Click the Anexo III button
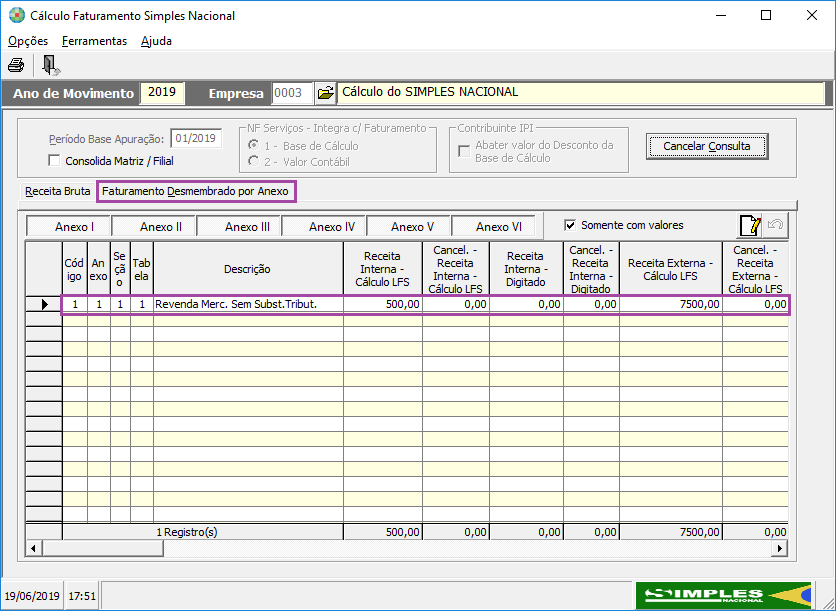Screen dimensions: 836x611 coord(239,227)
